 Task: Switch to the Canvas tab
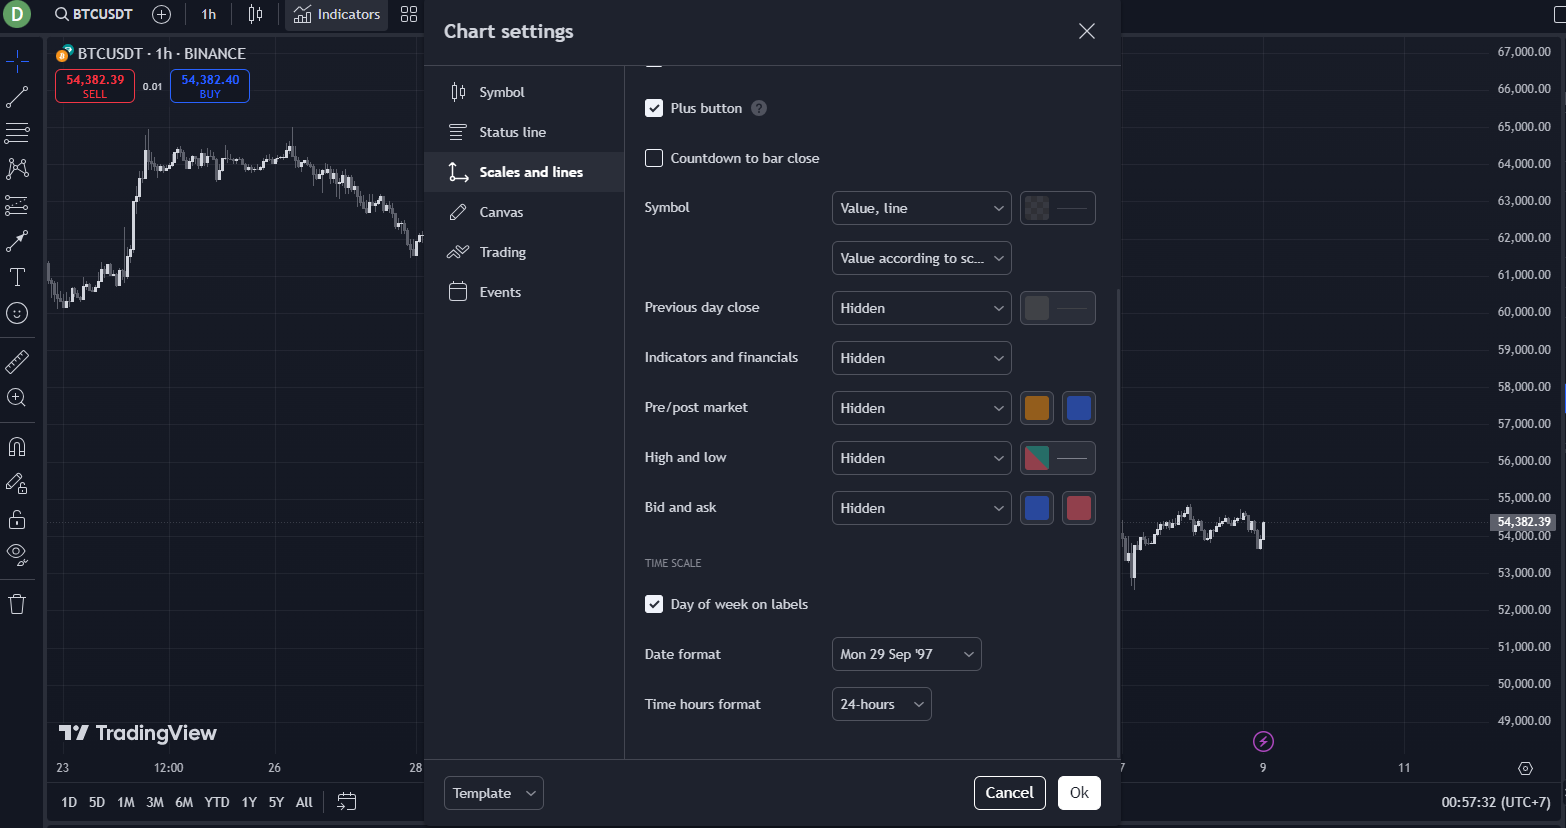[524, 212]
